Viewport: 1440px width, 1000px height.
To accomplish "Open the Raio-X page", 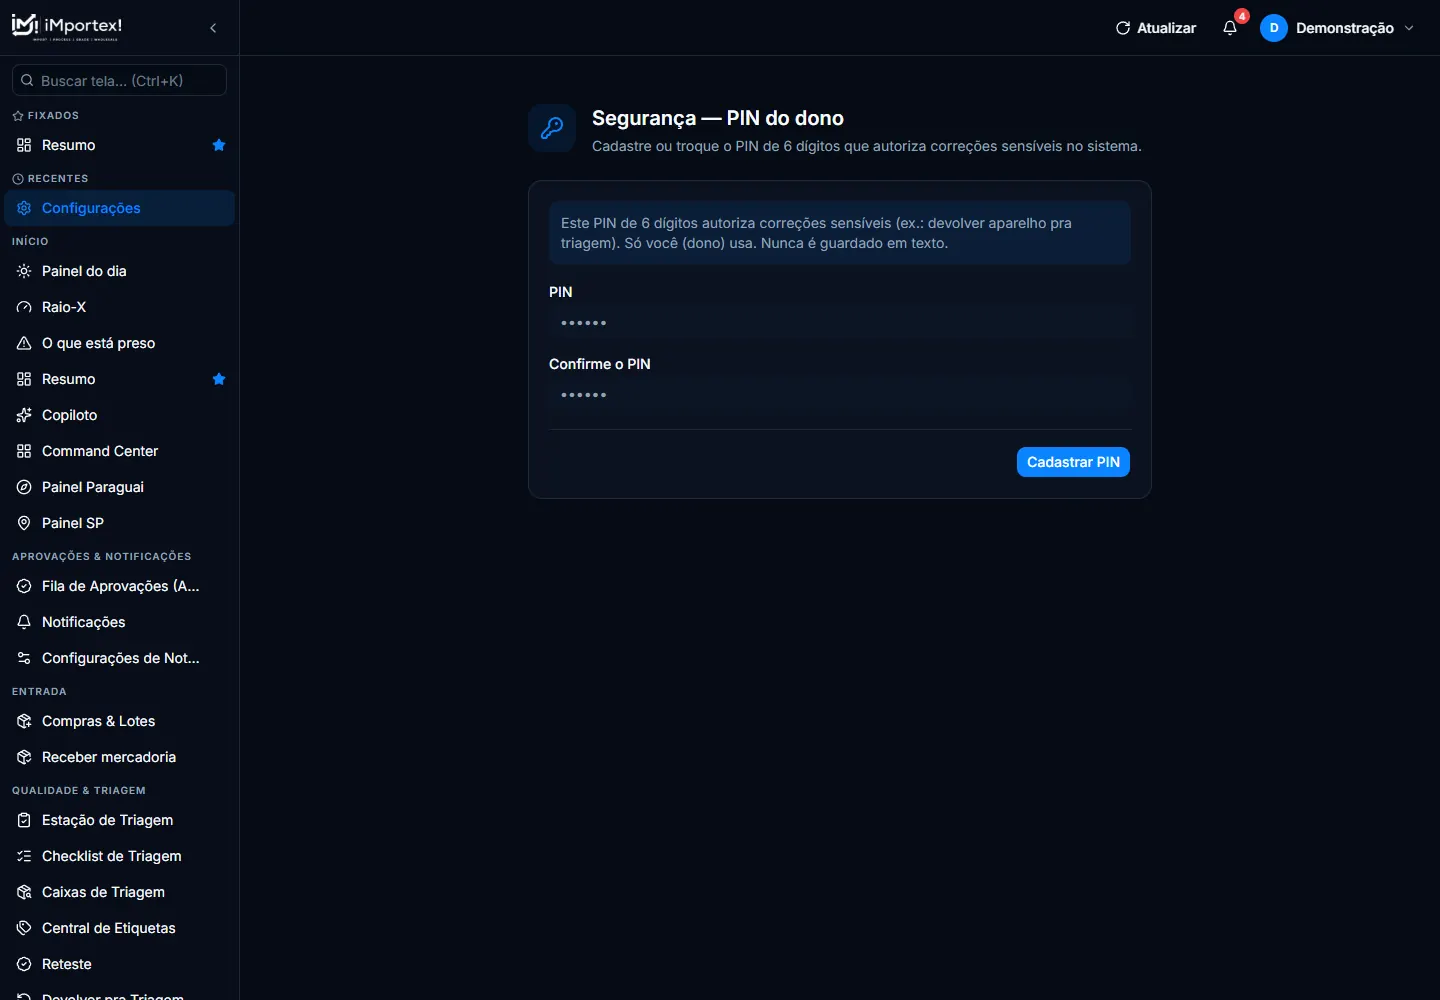I will 120,307.
